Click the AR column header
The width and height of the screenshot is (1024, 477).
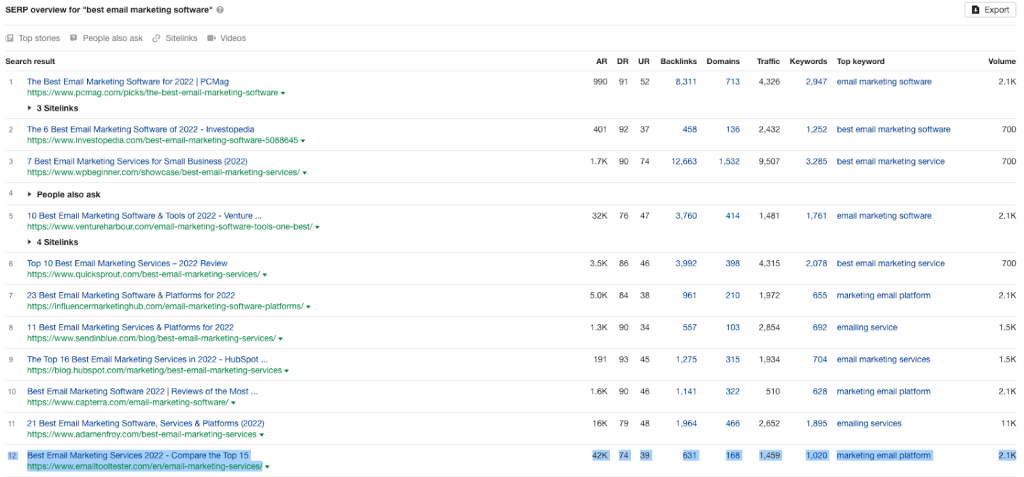(601, 61)
